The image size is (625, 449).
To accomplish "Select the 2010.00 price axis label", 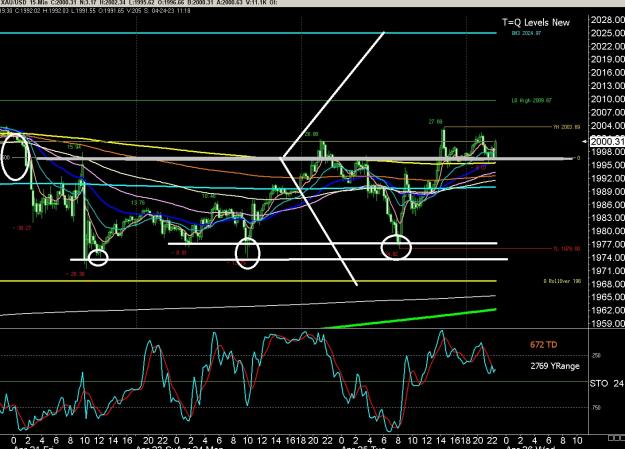I will point(607,99).
